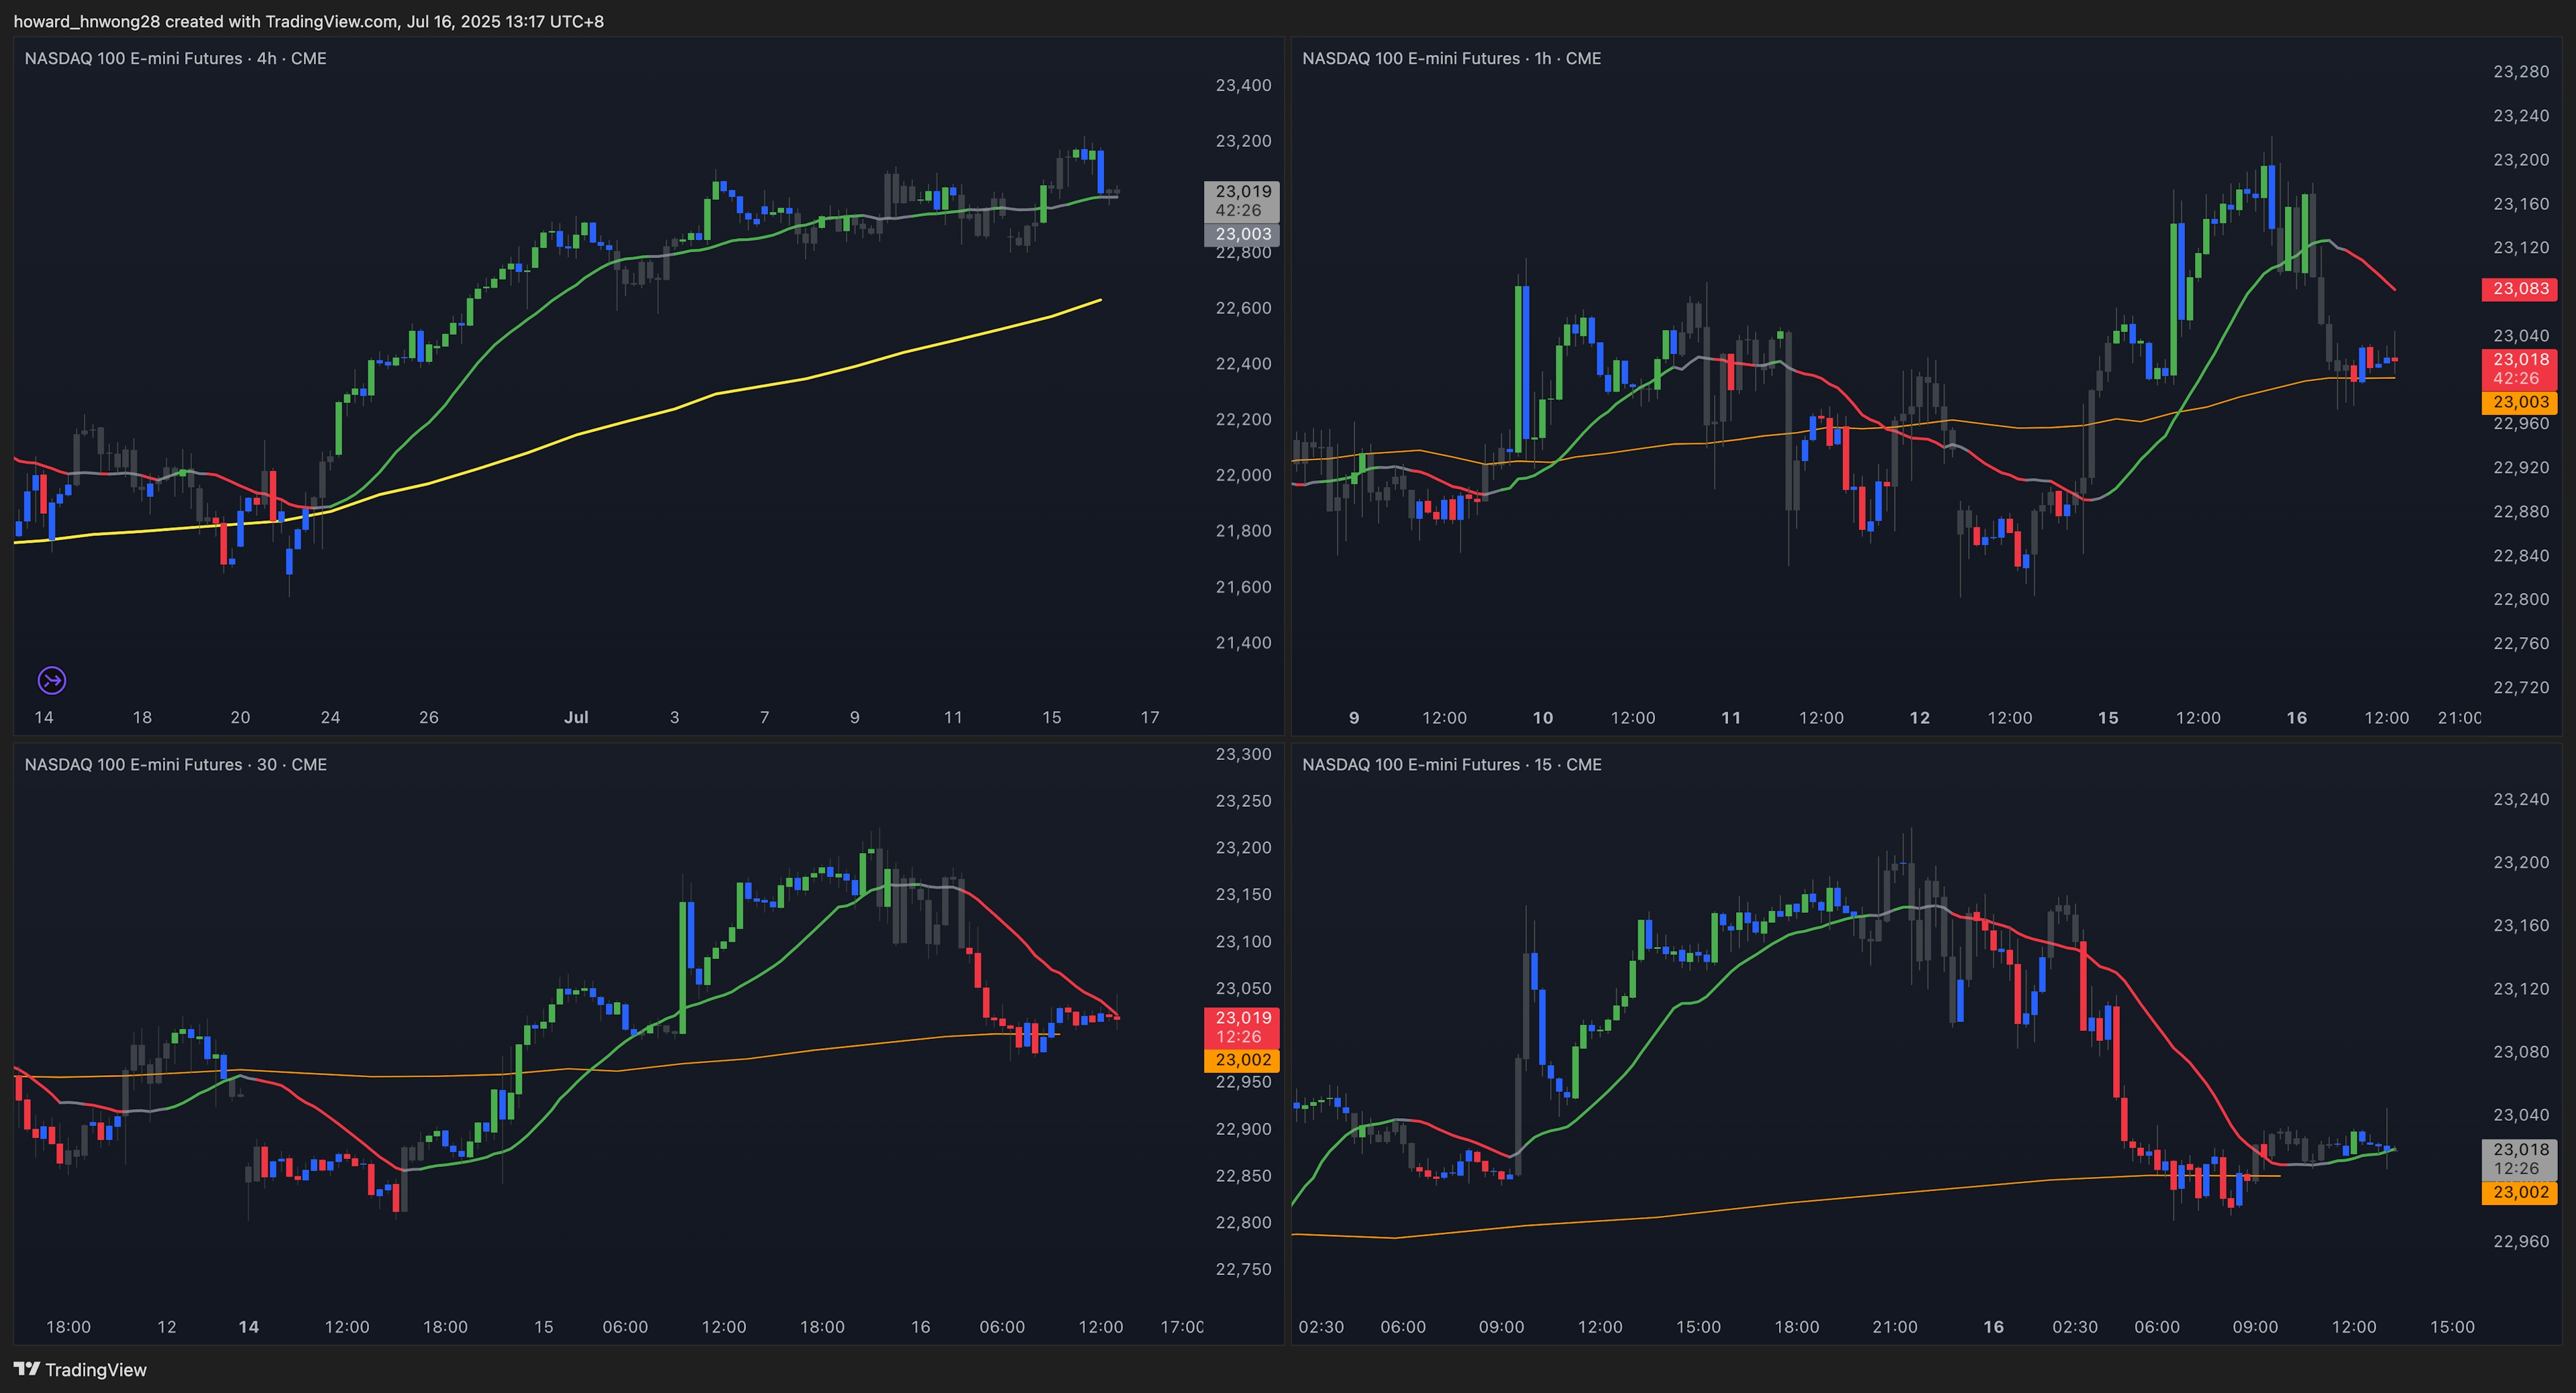Image resolution: width=2576 pixels, height=1393 pixels.
Task: Click 22,720 on the 1h price axis
Action: pos(2521,687)
